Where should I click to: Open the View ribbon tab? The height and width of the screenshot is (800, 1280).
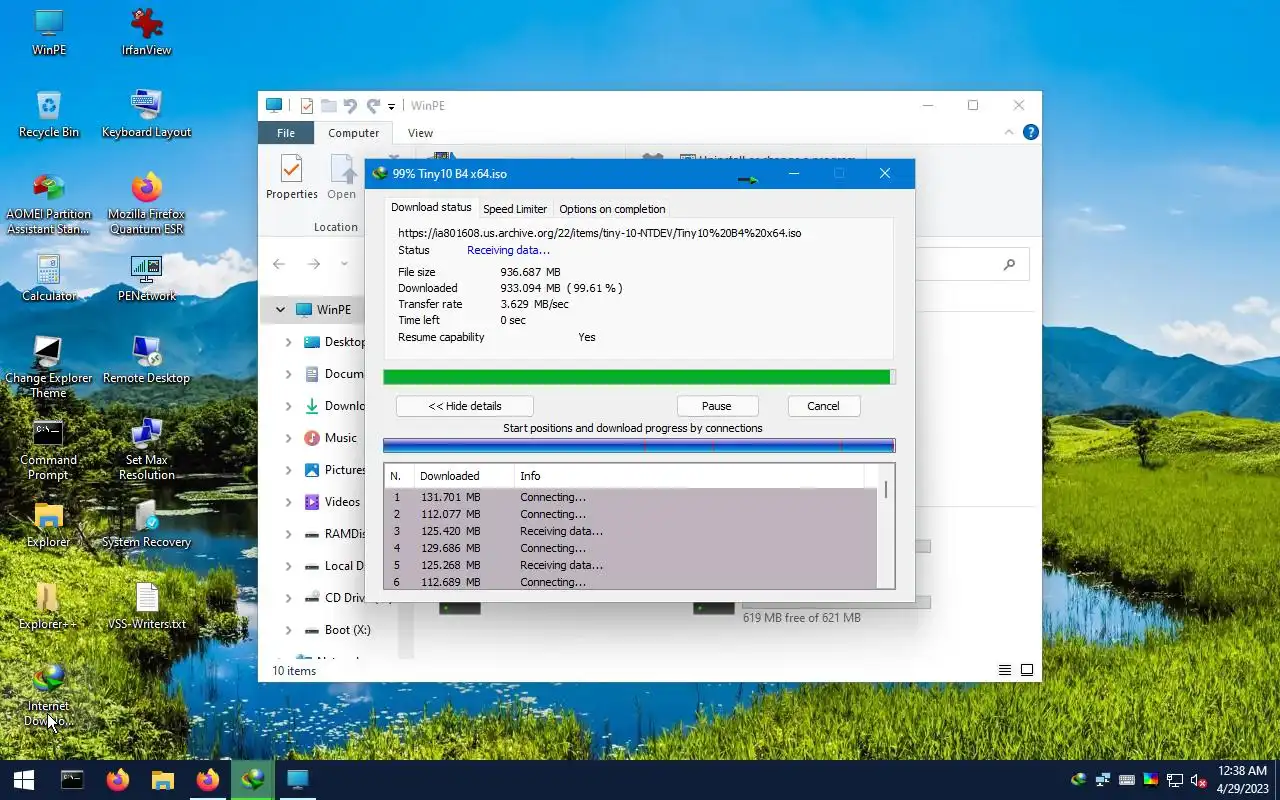click(x=420, y=132)
